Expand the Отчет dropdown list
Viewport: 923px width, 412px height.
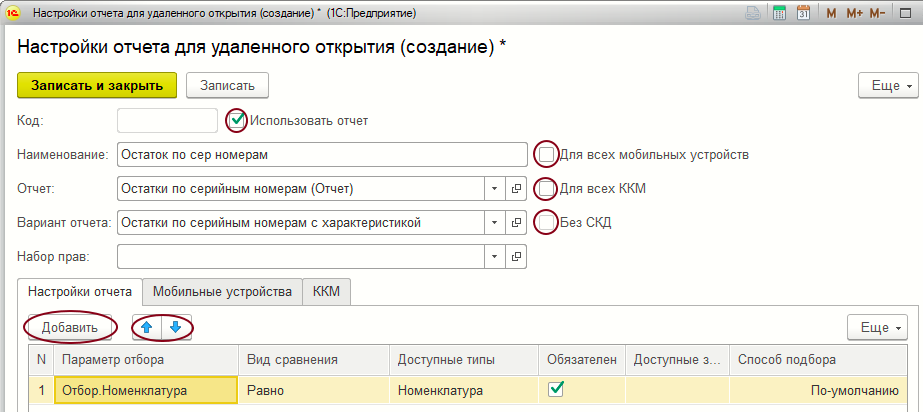pos(495,189)
